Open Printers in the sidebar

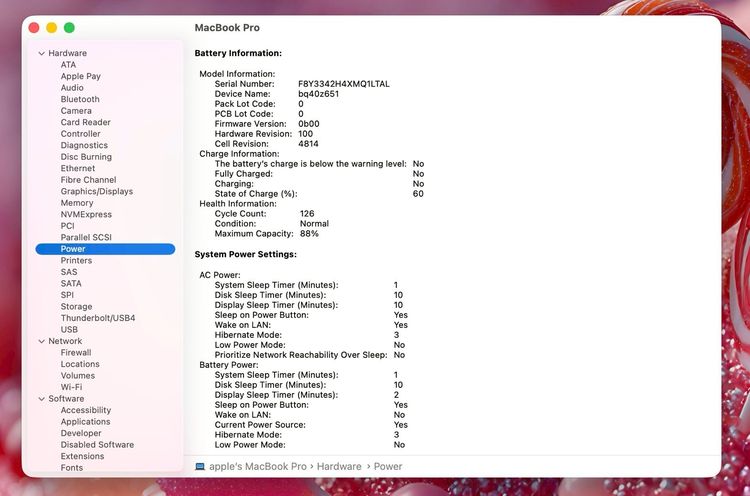pos(76,260)
